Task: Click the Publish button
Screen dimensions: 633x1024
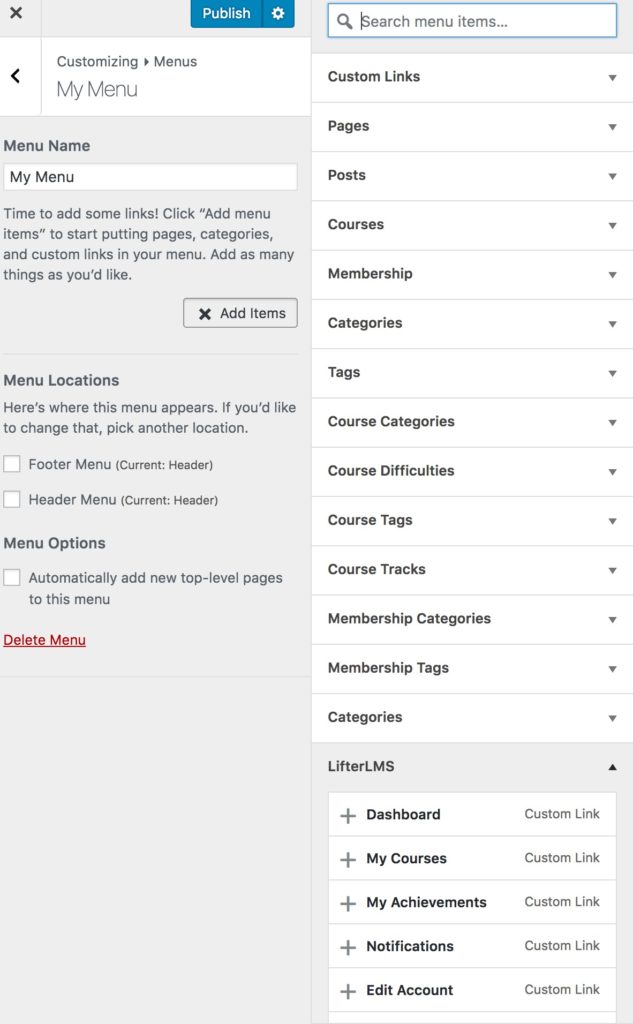Action: (226, 13)
